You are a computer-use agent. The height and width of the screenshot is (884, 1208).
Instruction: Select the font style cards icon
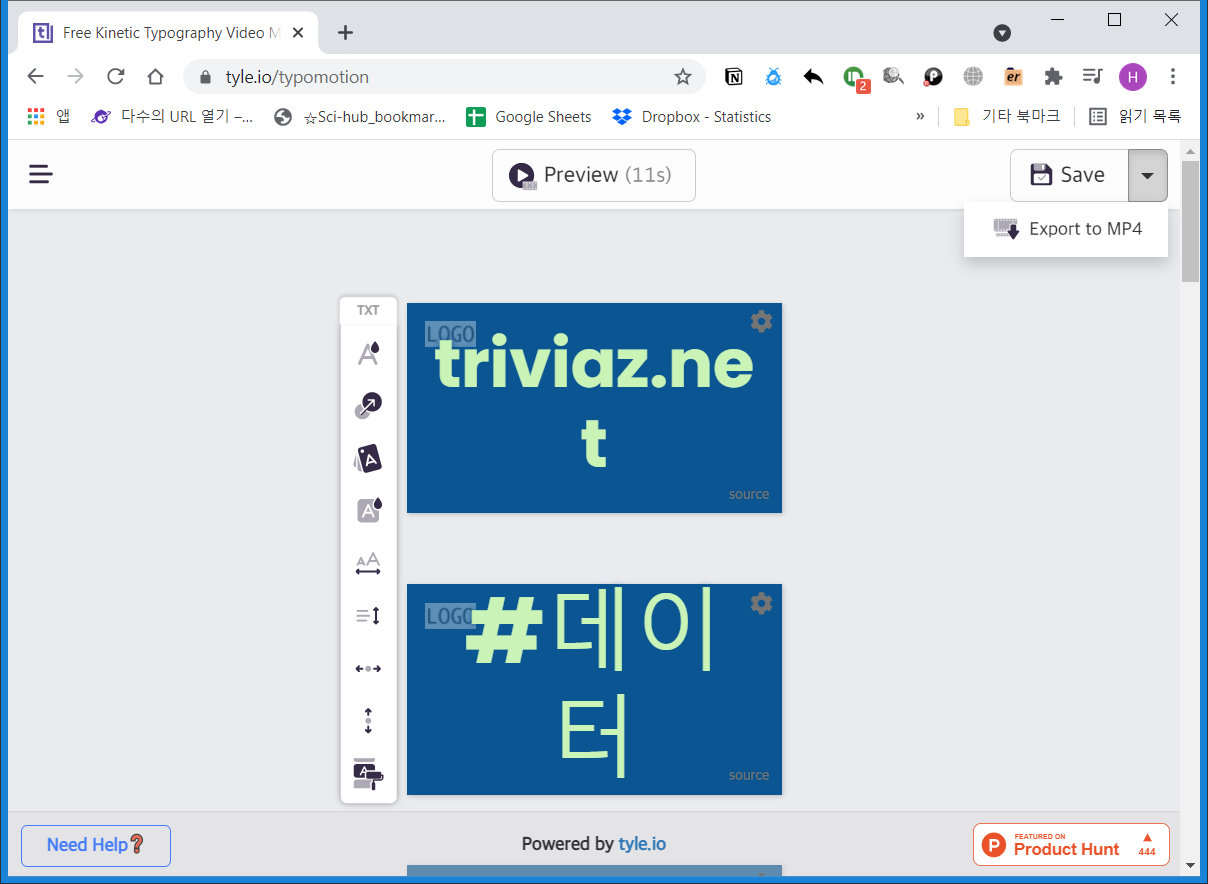pos(368,459)
